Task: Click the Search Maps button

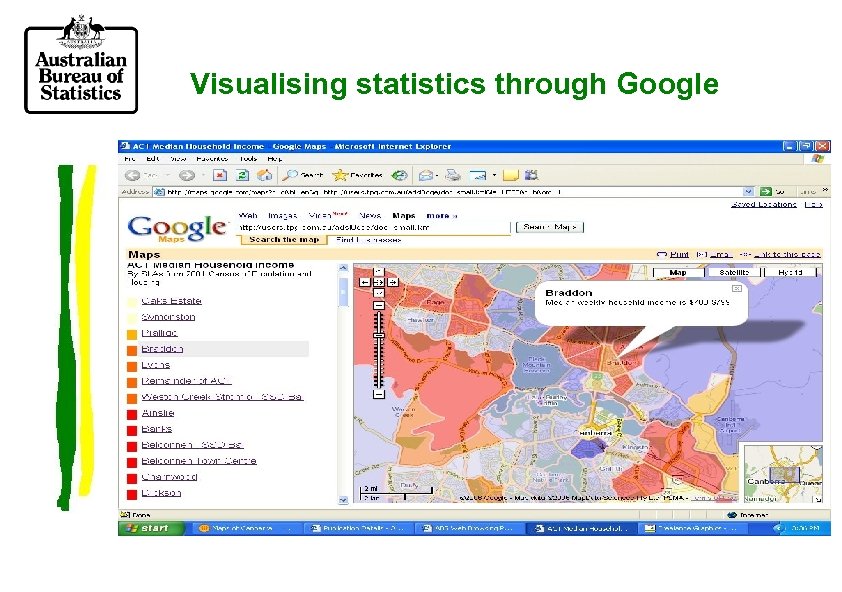Action: tap(549, 227)
